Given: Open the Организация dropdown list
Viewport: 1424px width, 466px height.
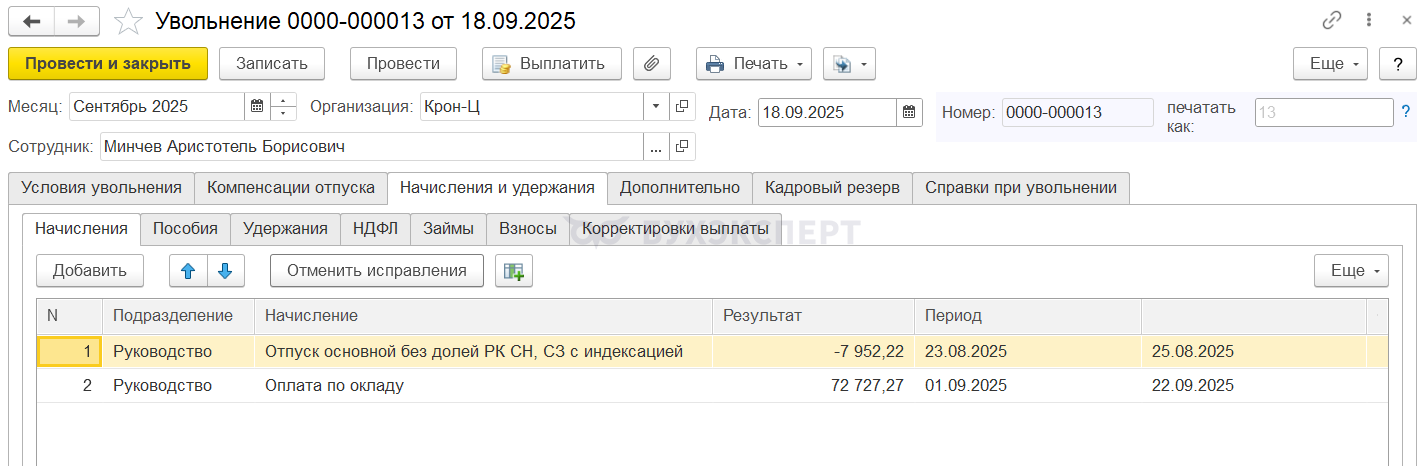Looking at the screenshot, I should click(656, 106).
